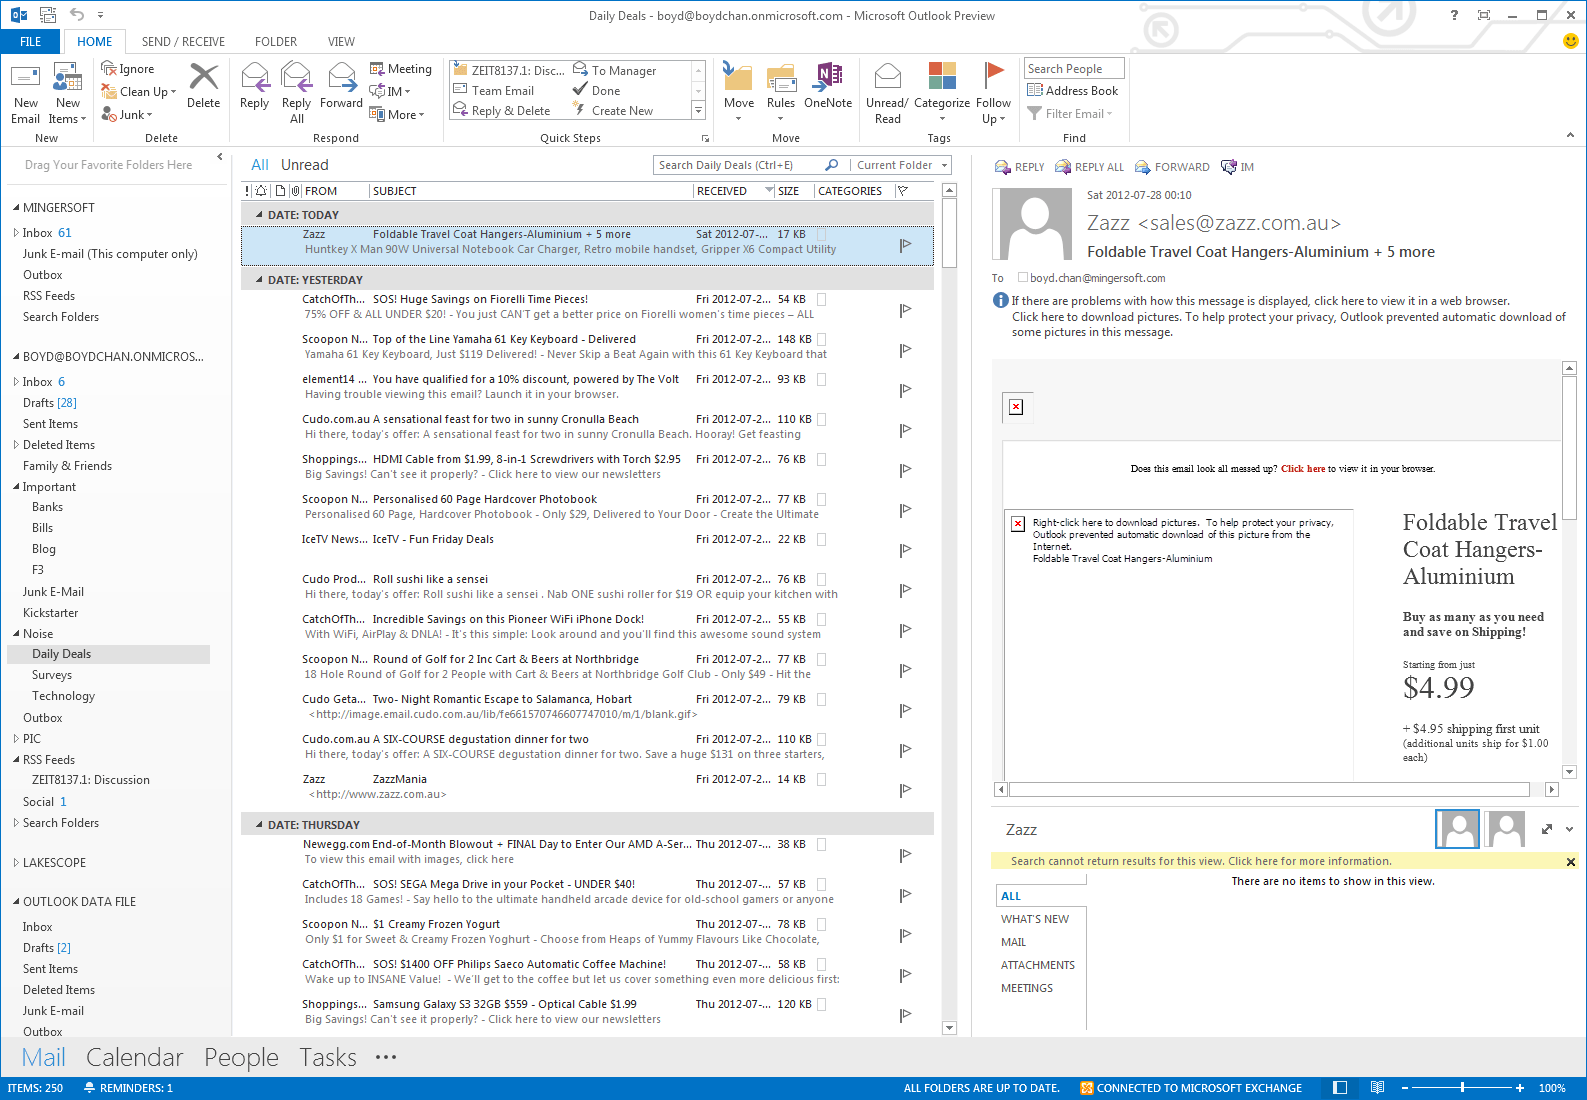The width and height of the screenshot is (1587, 1100).
Task: Collapse the DATE: TODAY group
Action: click(x=259, y=215)
